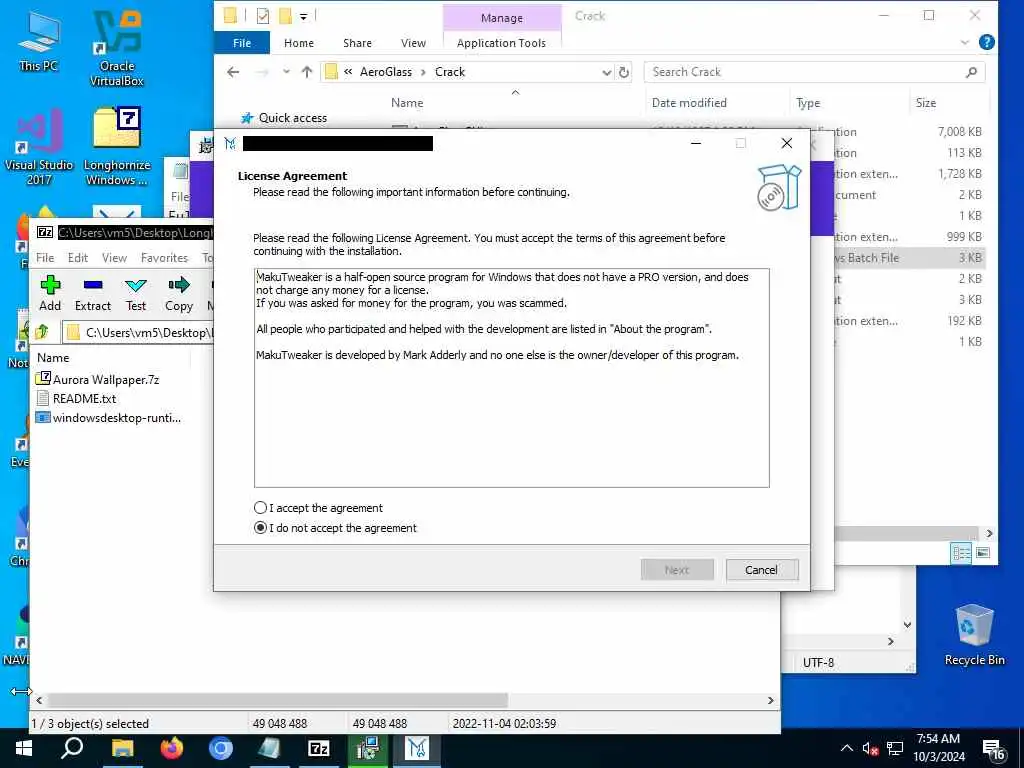Click the Visual Studio 2017 desktop icon
Screen dimensions: 1024x768
pos(39,147)
